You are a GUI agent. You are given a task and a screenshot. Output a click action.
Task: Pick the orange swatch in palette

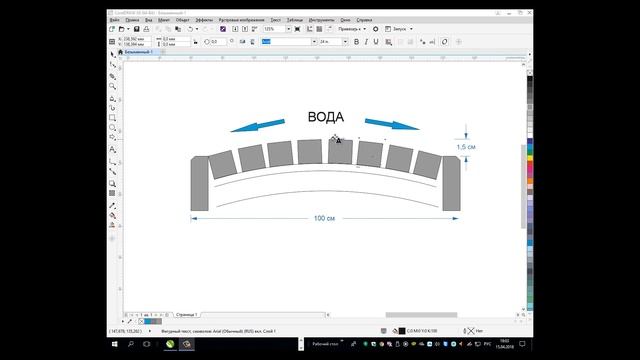(530, 180)
